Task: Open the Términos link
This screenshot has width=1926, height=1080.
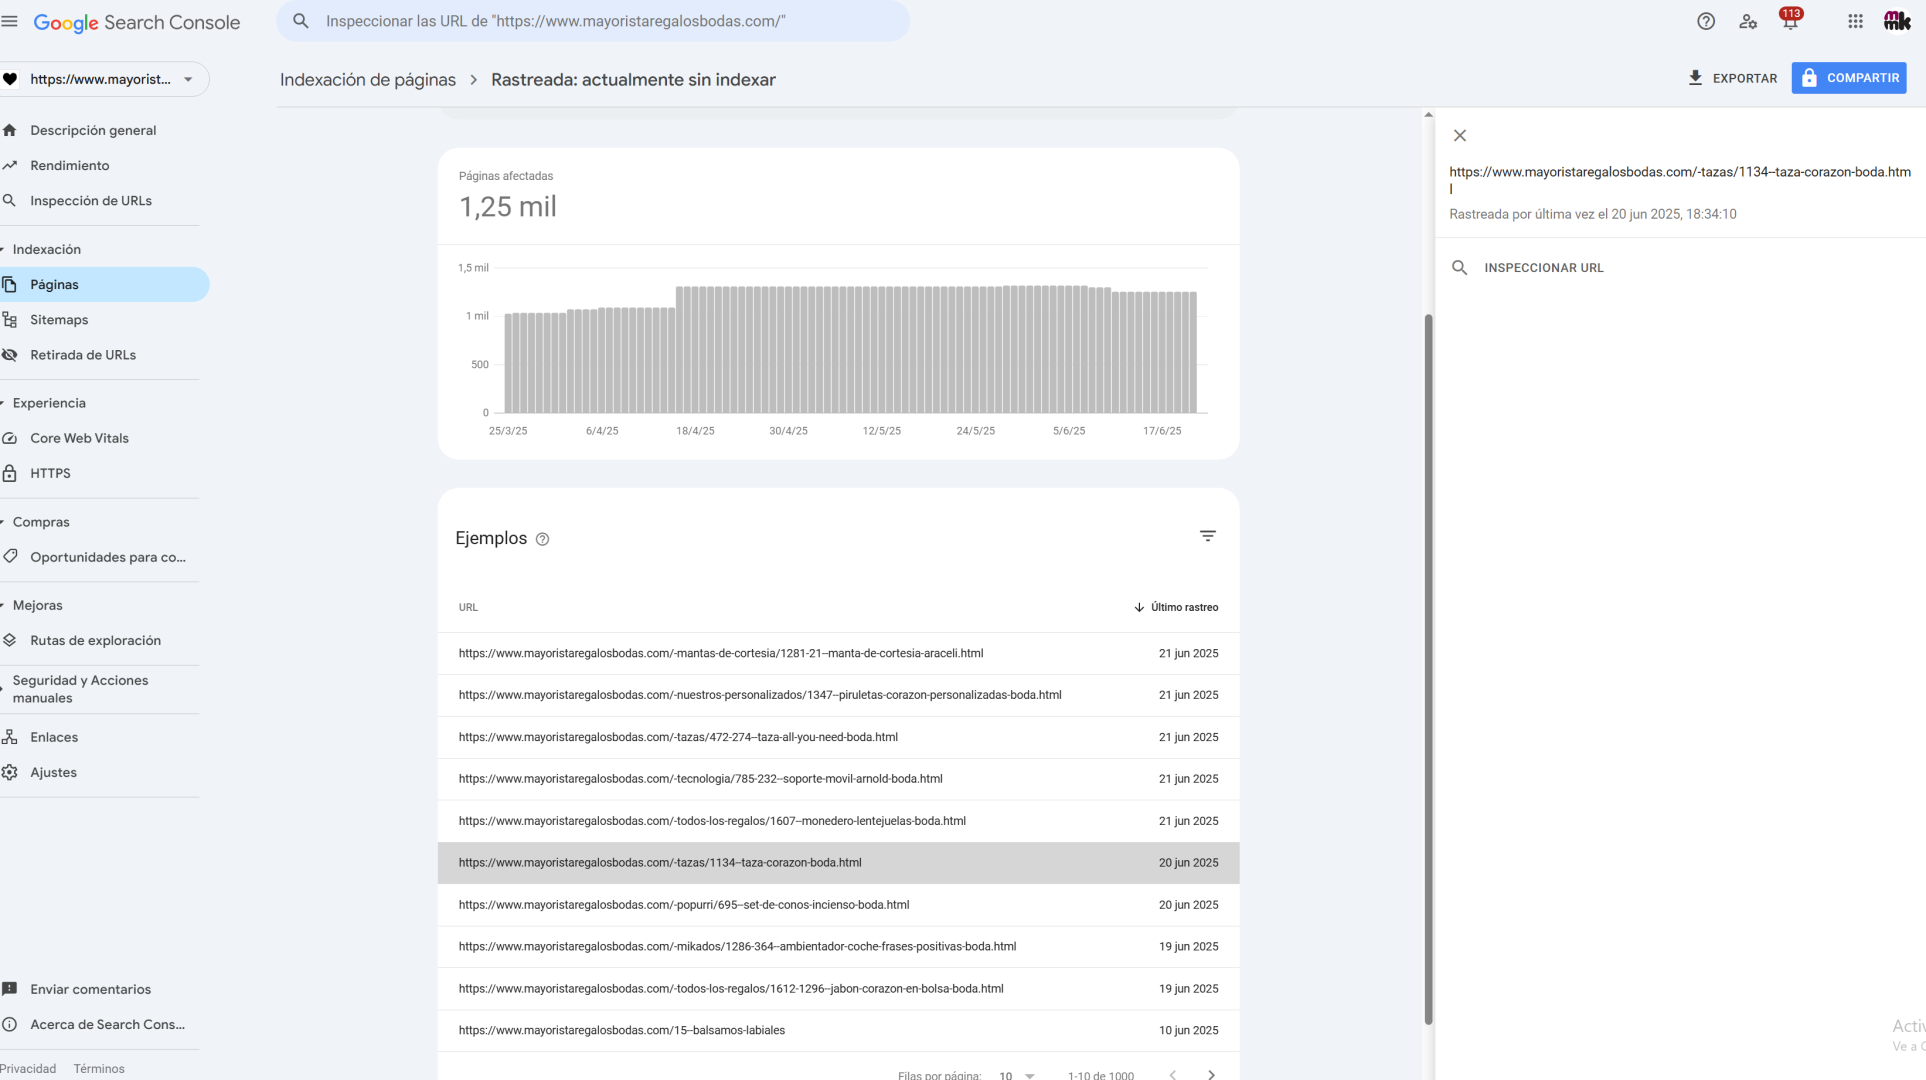Action: pyautogui.click(x=99, y=1068)
